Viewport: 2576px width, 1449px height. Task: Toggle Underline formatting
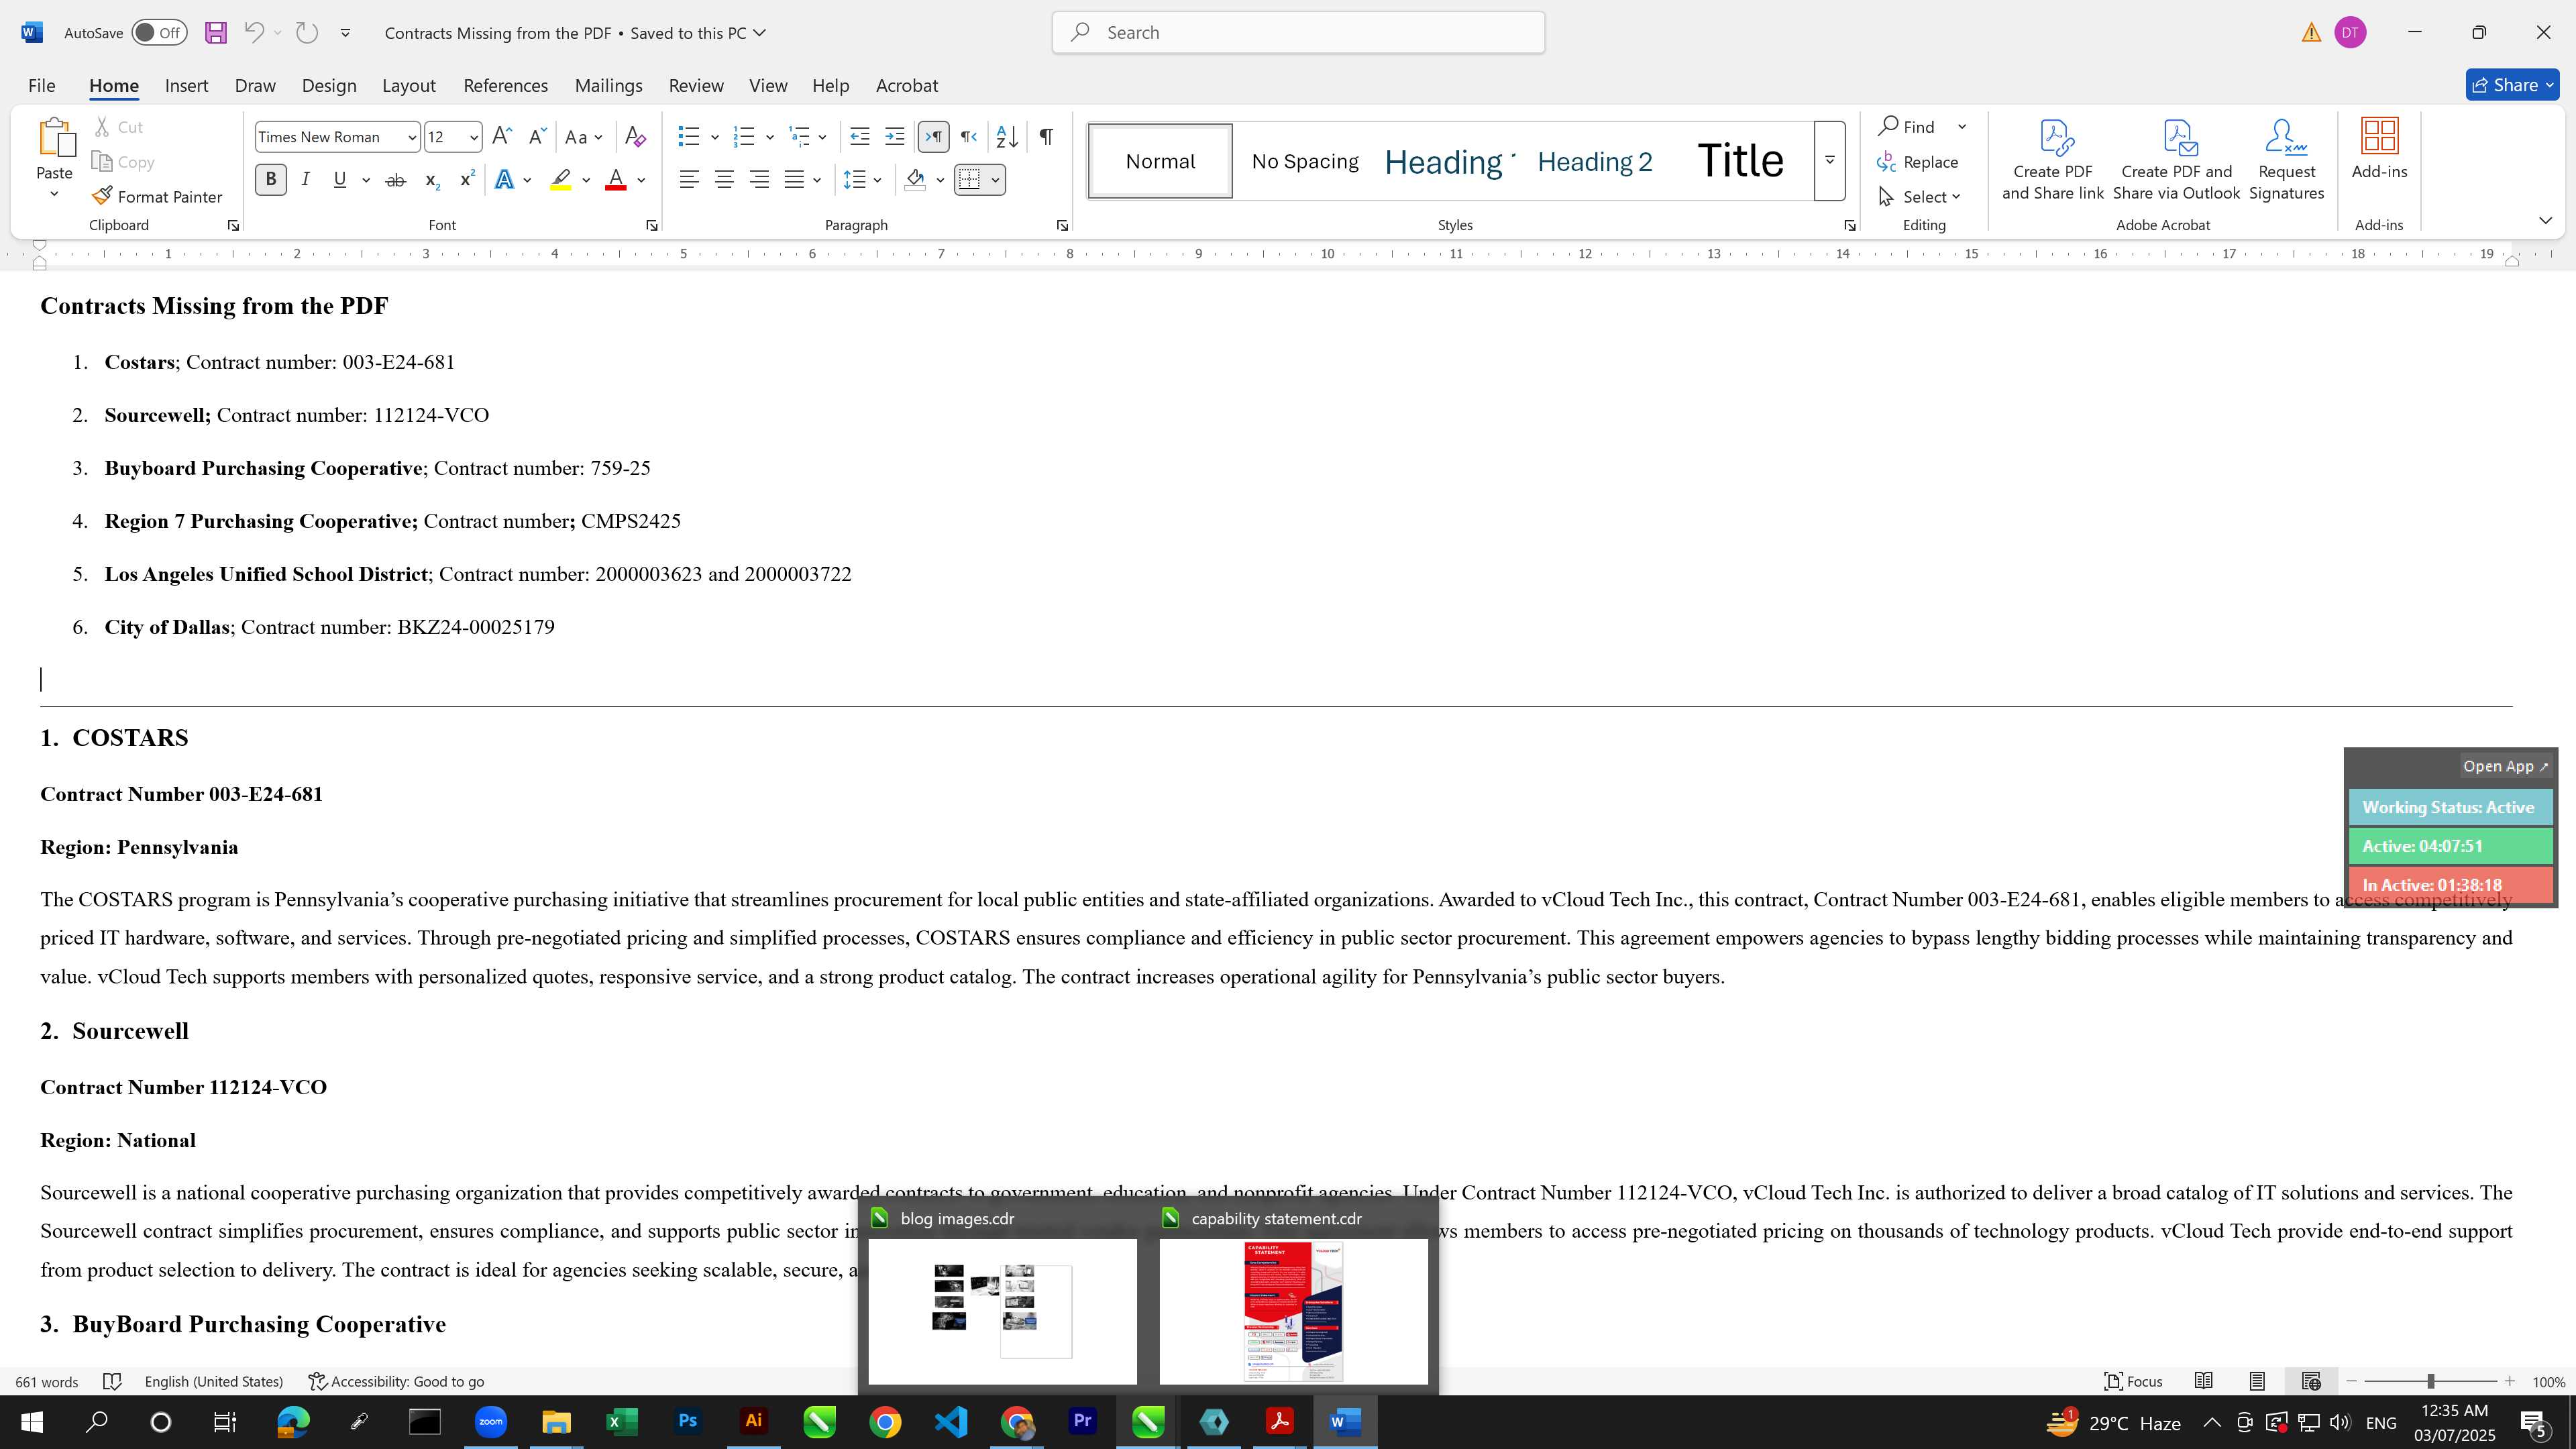click(x=340, y=179)
